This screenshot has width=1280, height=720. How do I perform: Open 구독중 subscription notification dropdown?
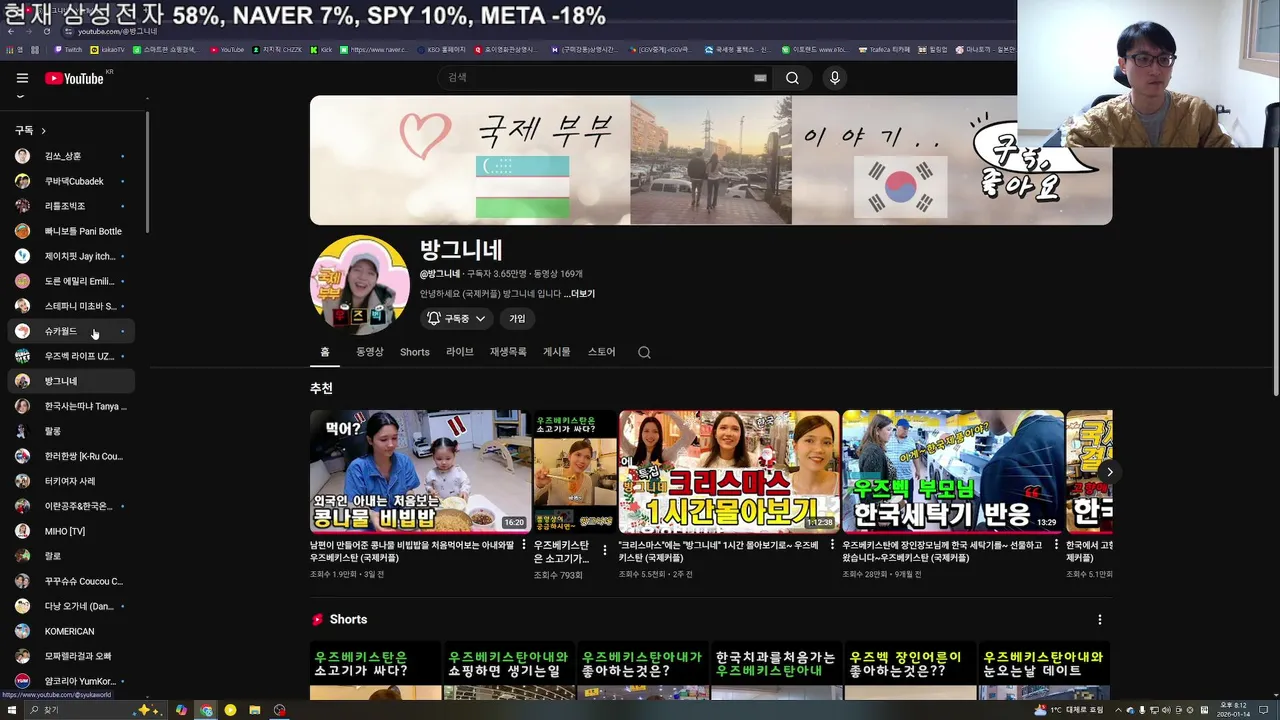click(456, 319)
